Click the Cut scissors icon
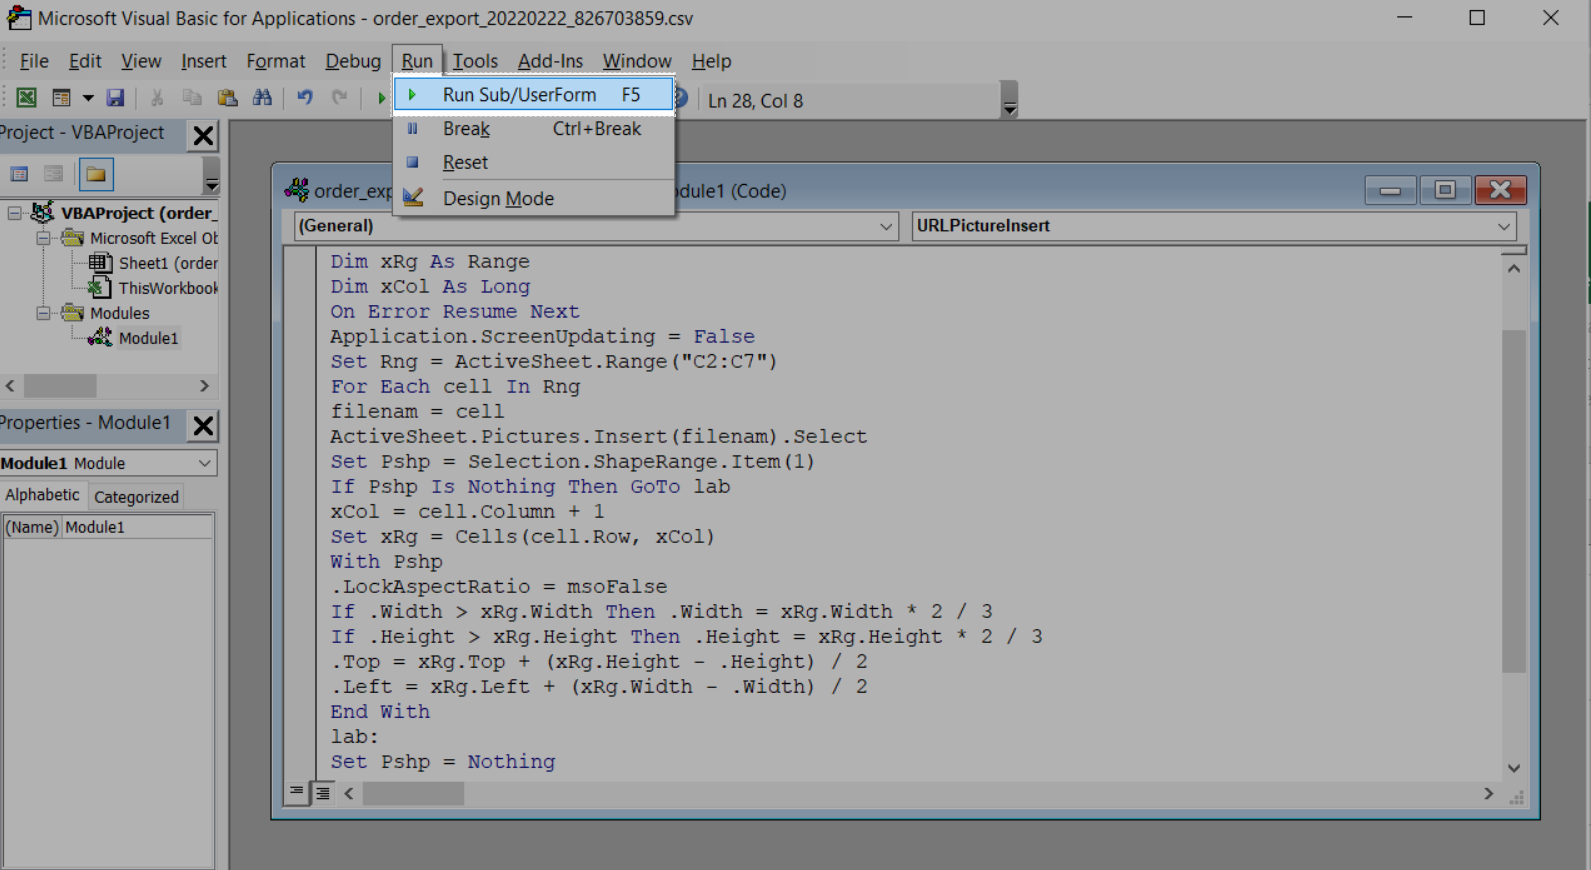The width and height of the screenshot is (1591, 870). [157, 97]
